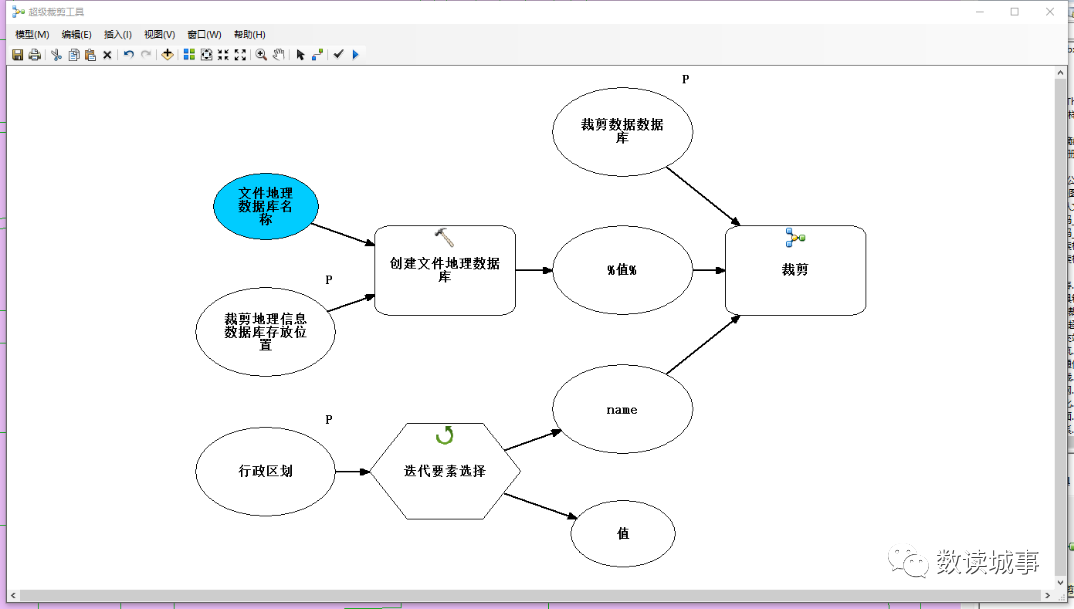Click the Add Data plus icon
Image resolution: width=1074 pixels, height=609 pixels.
click(x=167, y=55)
